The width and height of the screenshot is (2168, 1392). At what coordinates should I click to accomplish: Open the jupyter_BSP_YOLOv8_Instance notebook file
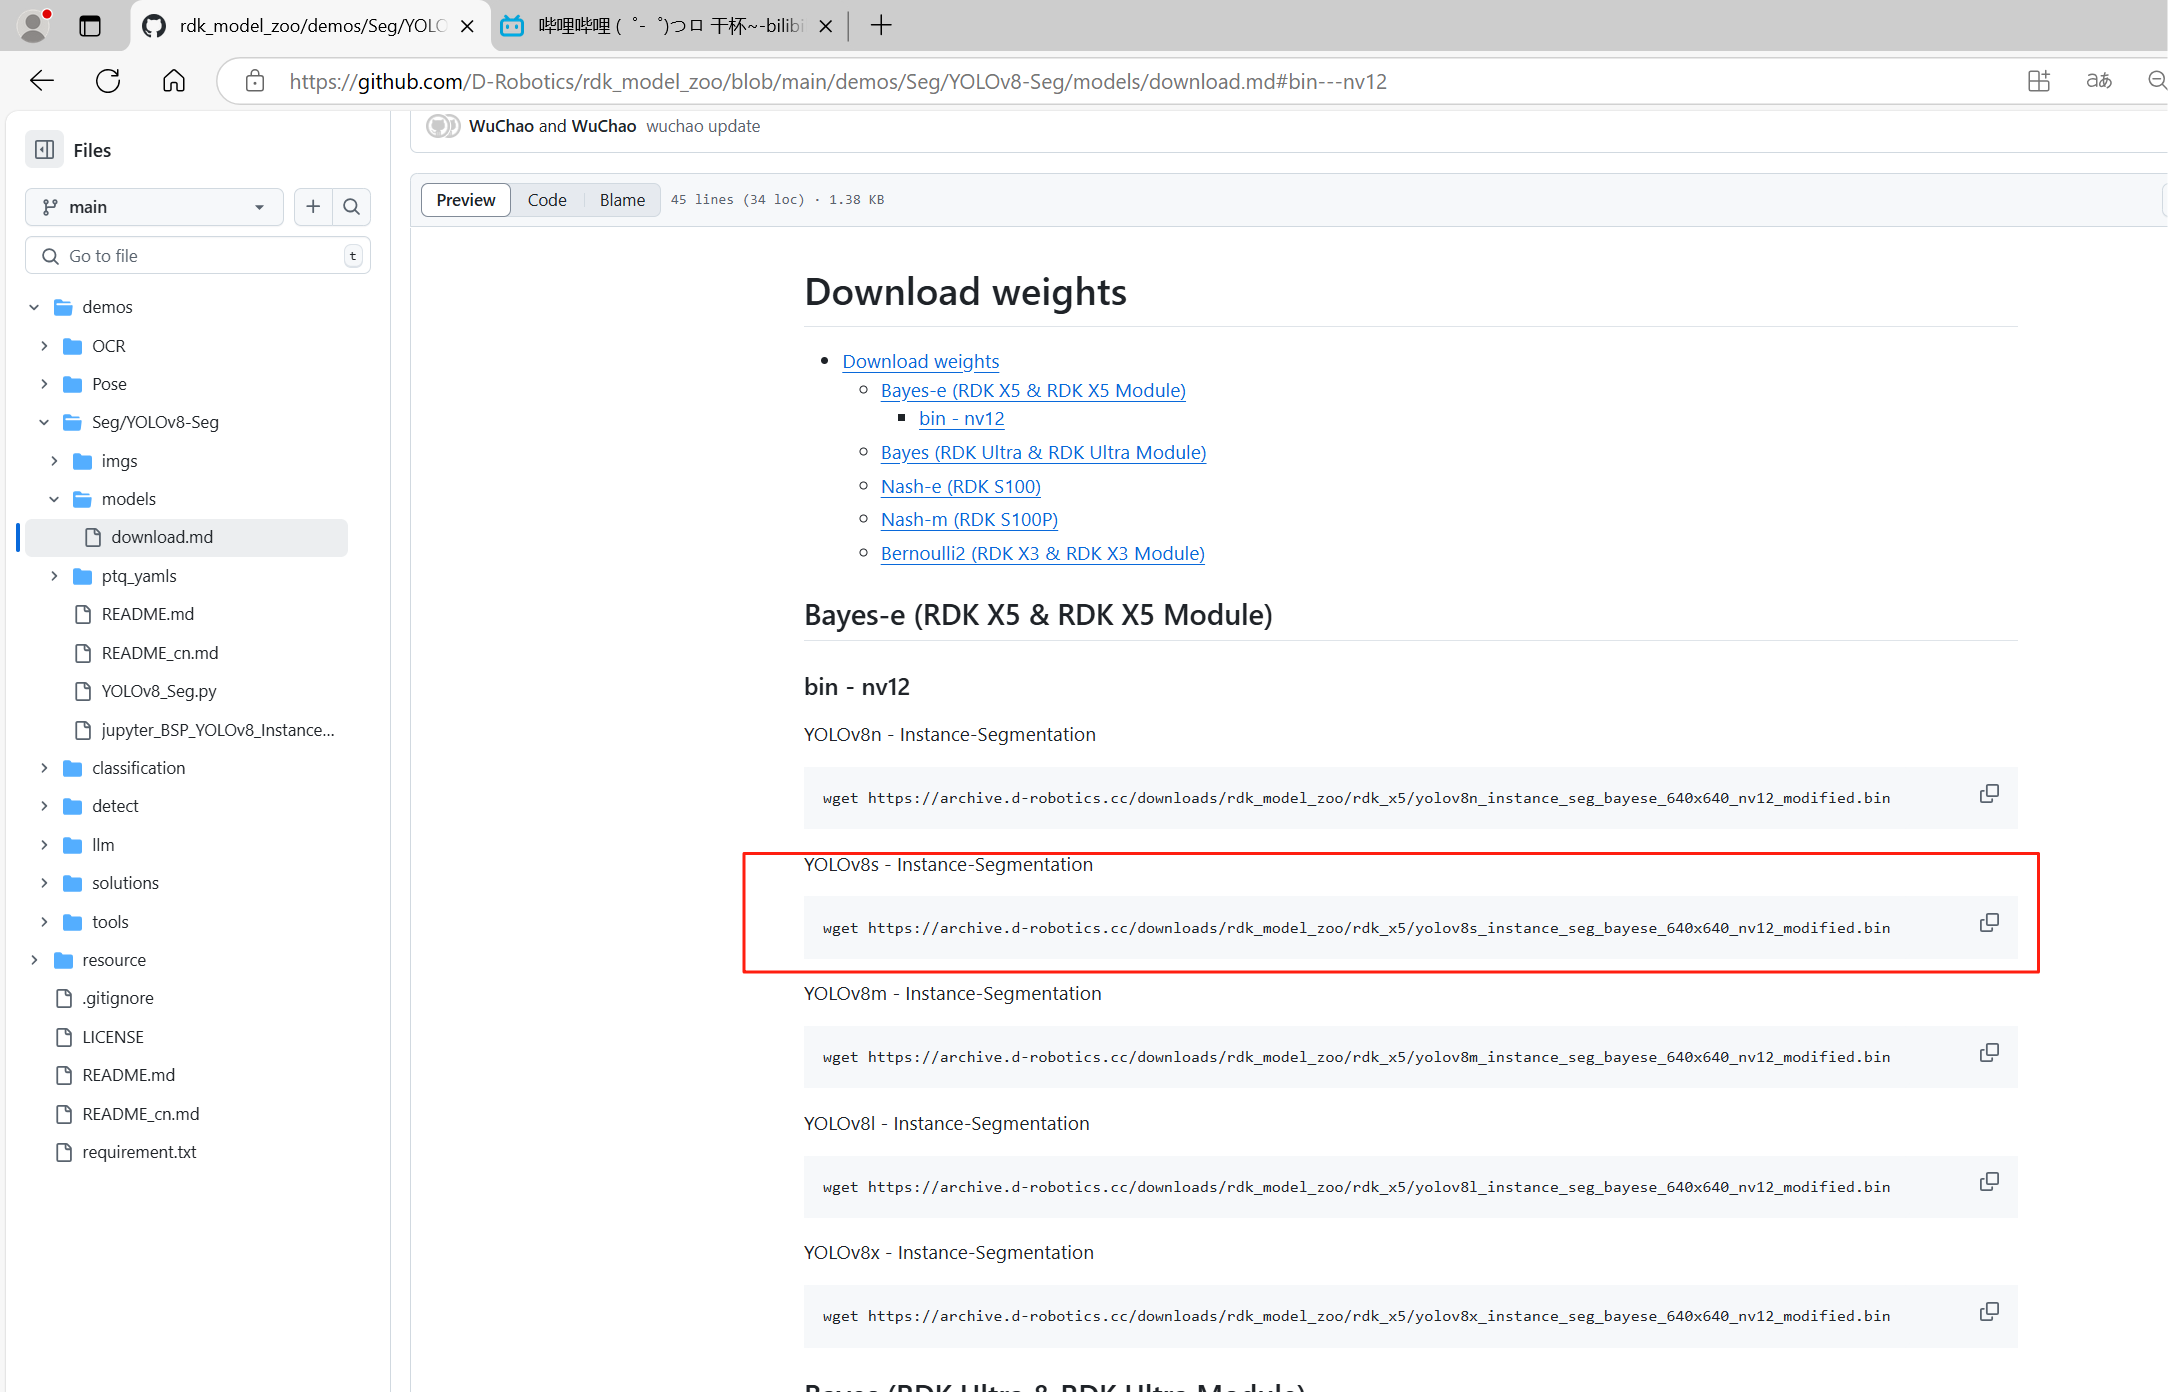218,730
